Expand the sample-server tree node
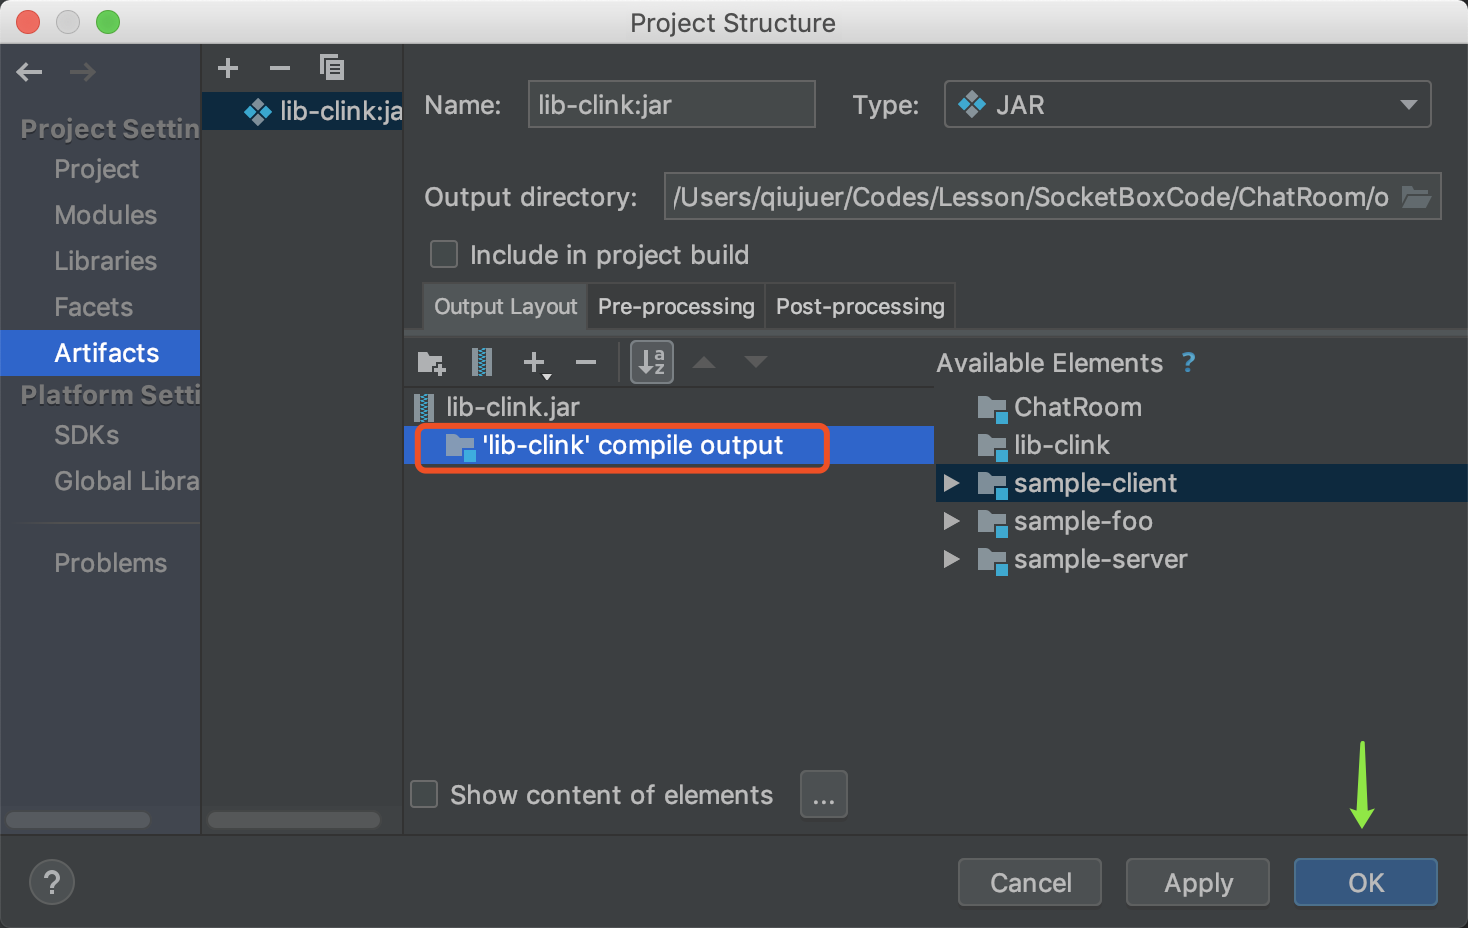The height and width of the screenshot is (928, 1468). (952, 560)
